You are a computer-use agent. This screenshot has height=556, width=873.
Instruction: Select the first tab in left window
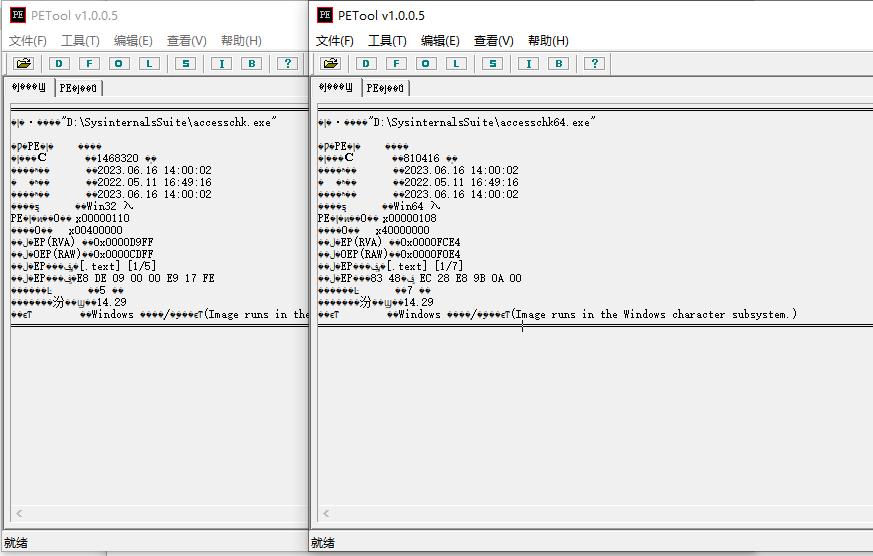pos(29,87)
